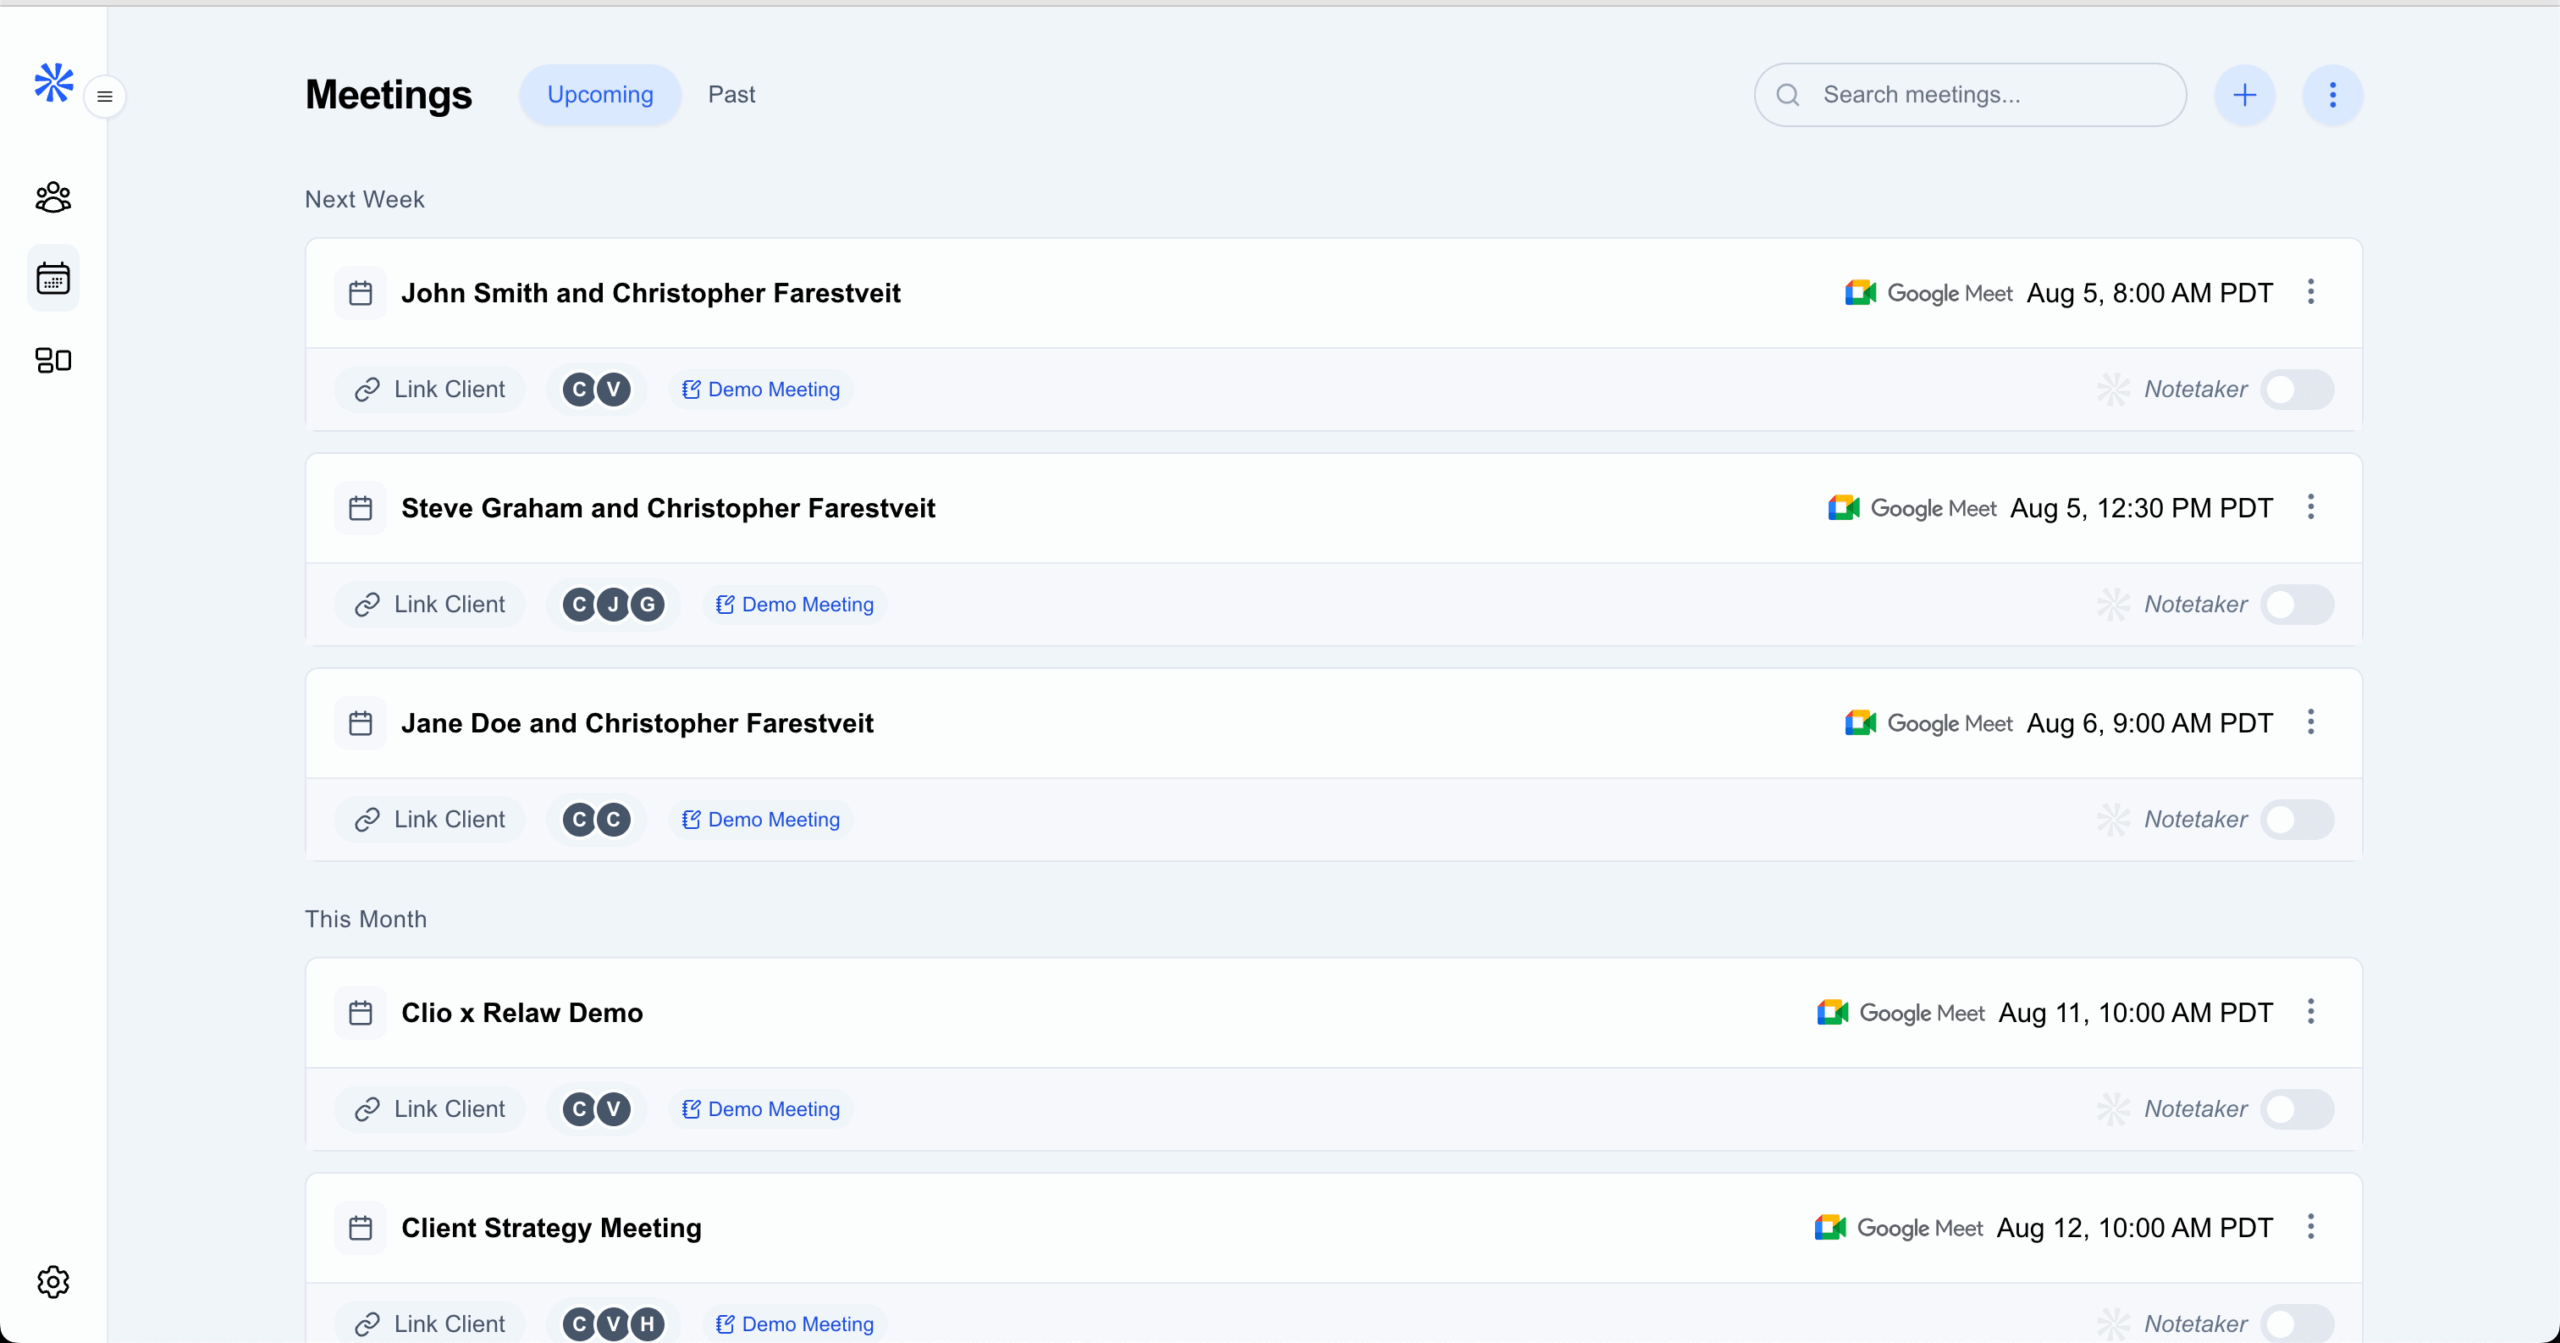
Task: Open three-dot menu for Client Strategy Meeting
Action: click(x=2310, y=1227)
